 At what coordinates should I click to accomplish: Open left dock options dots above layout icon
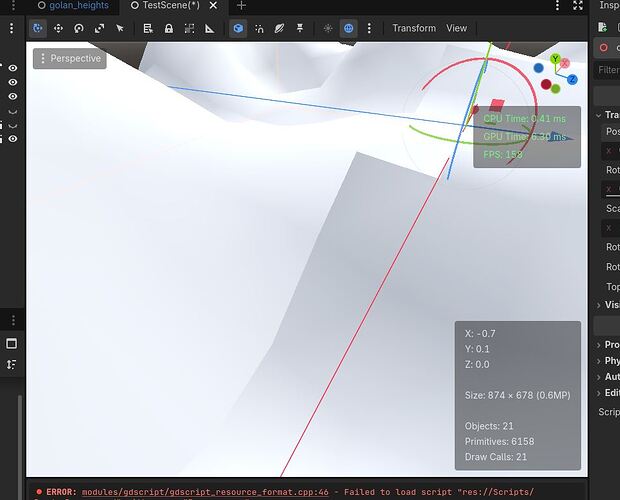[13, 320]
